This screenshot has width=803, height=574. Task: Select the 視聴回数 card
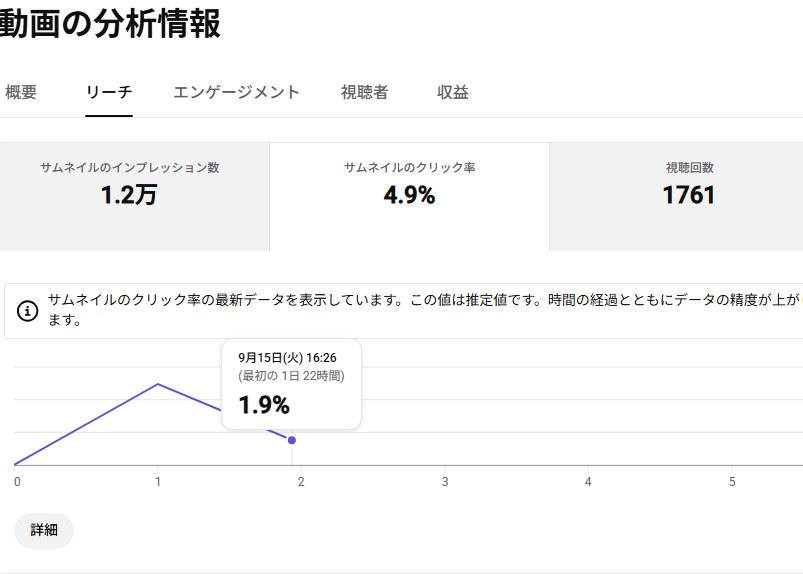coord(676,197)
